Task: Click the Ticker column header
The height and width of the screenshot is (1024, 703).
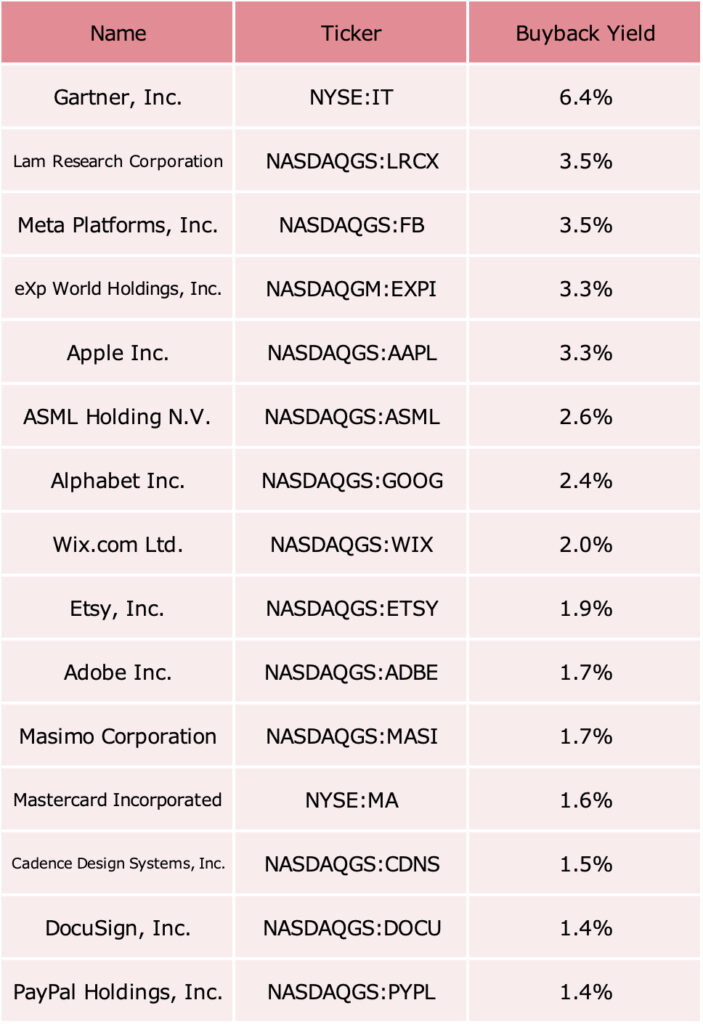Action: (x=351, y=32)
